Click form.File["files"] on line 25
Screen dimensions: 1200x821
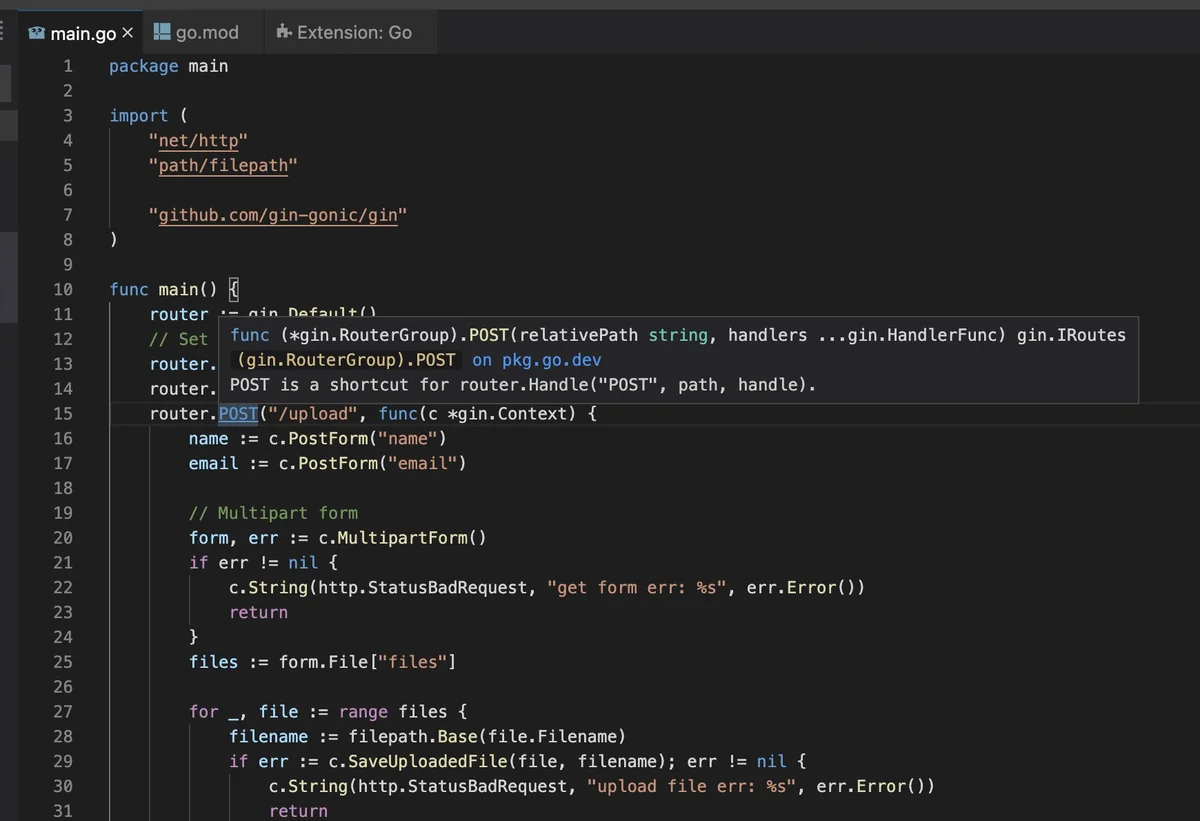click(x=367, y=662)
